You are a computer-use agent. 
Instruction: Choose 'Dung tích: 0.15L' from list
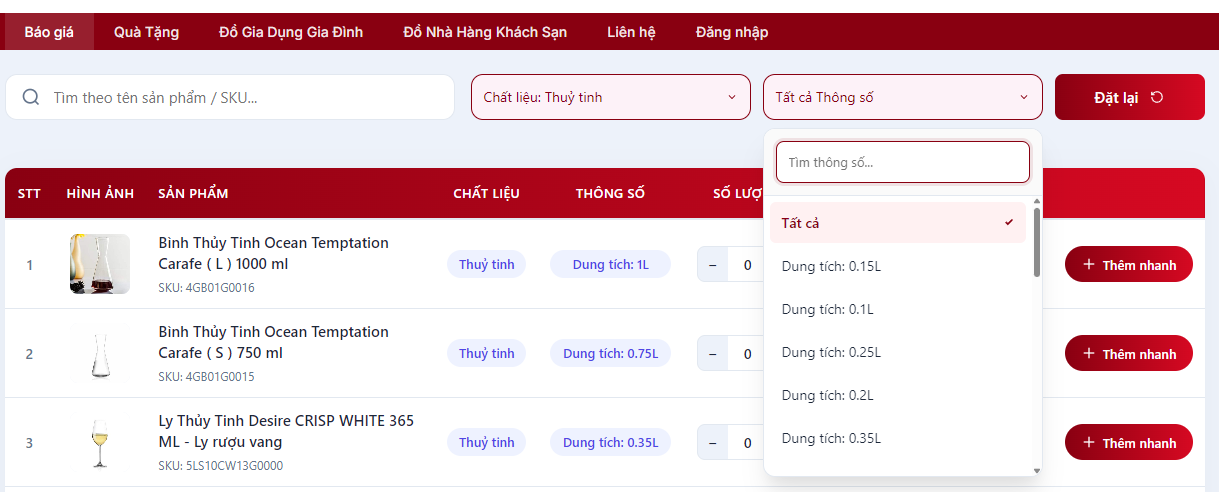[x=831, y=266]
